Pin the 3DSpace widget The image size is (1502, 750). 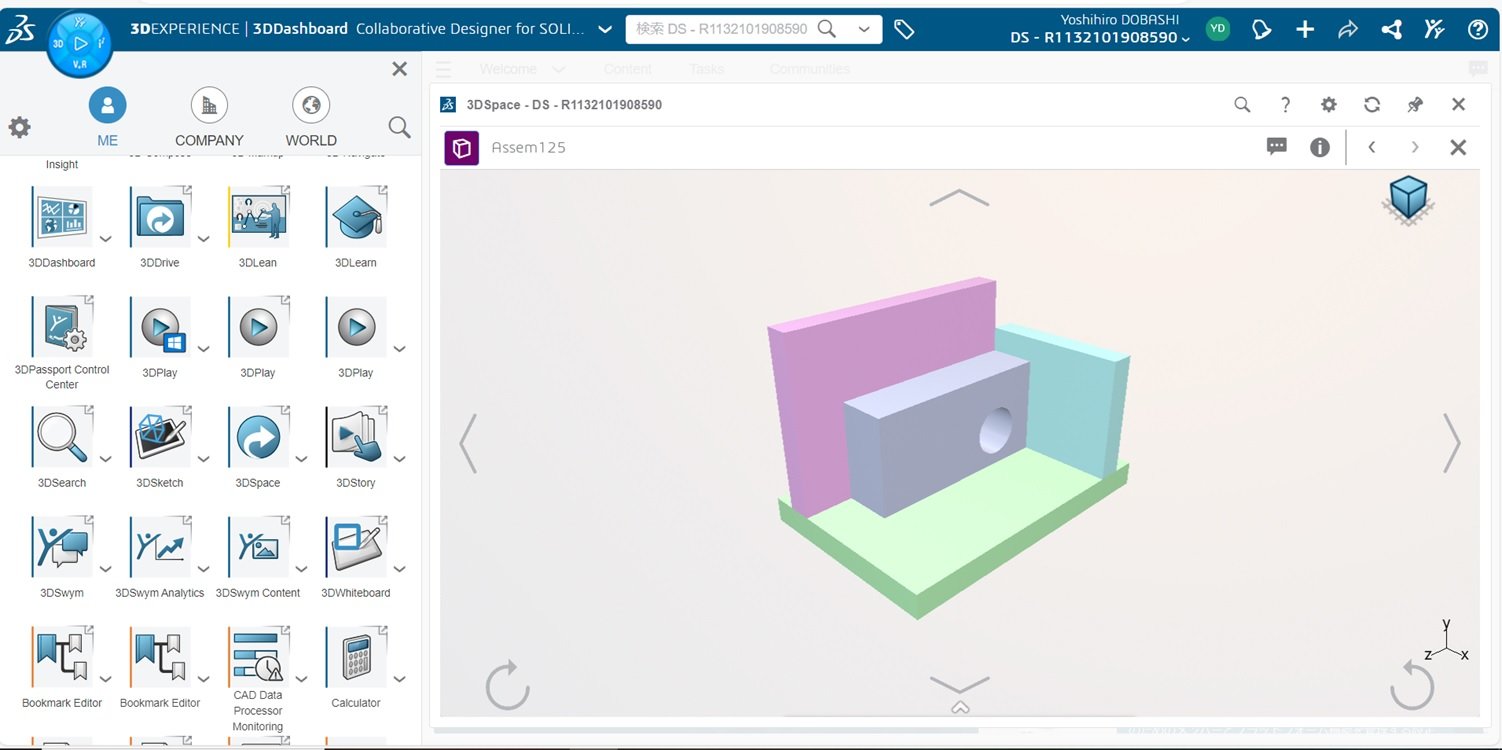(1415, 104)
